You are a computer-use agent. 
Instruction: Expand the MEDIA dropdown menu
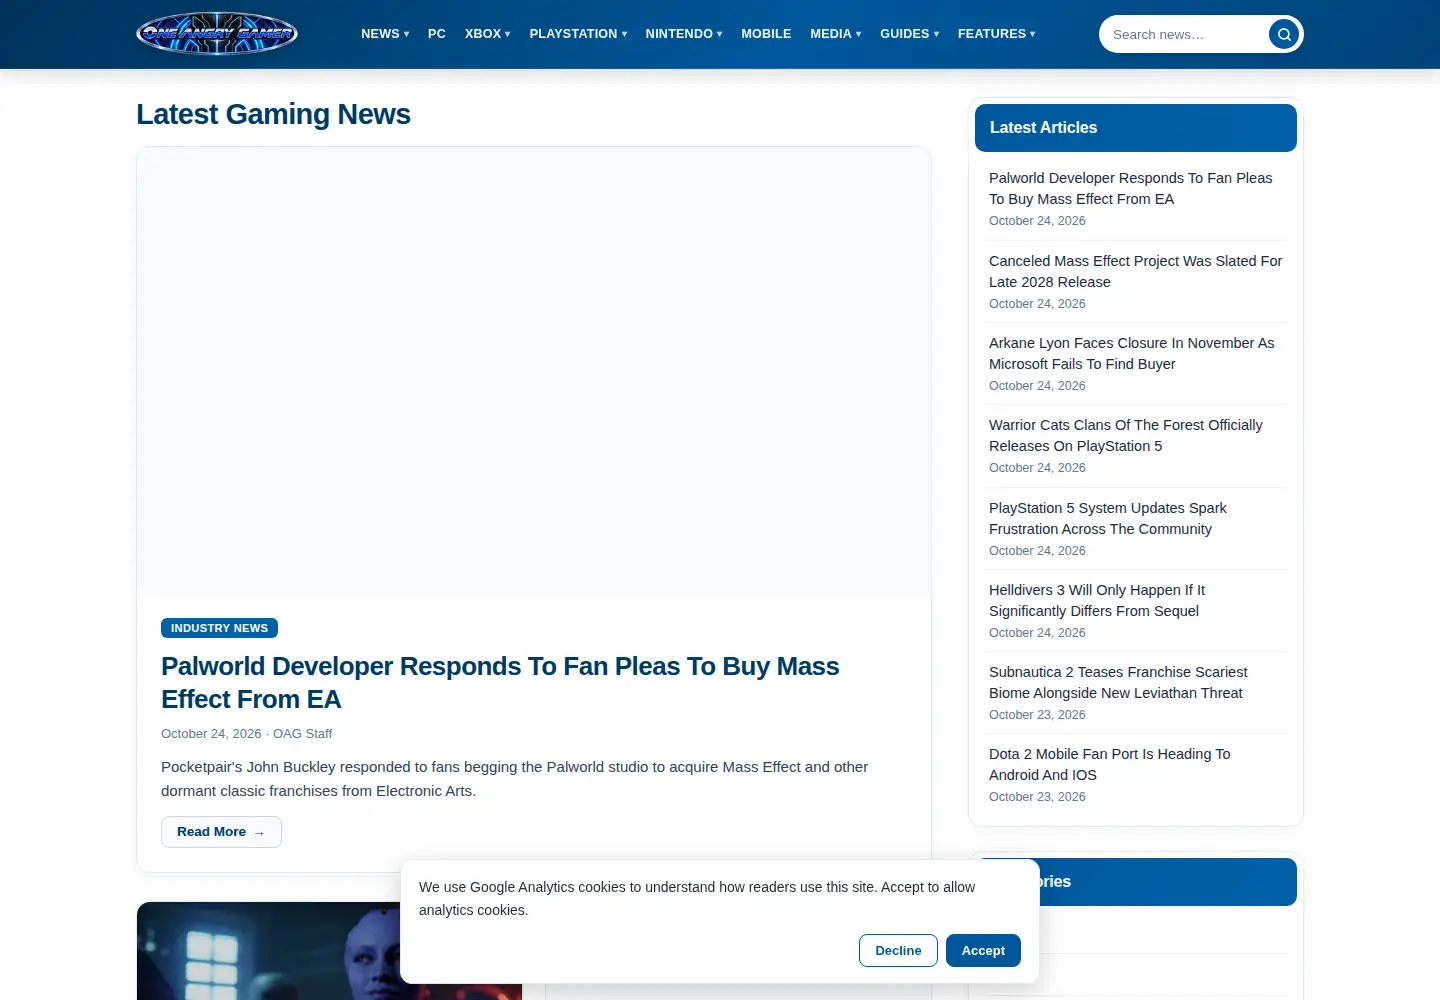[x=836, y=34]
